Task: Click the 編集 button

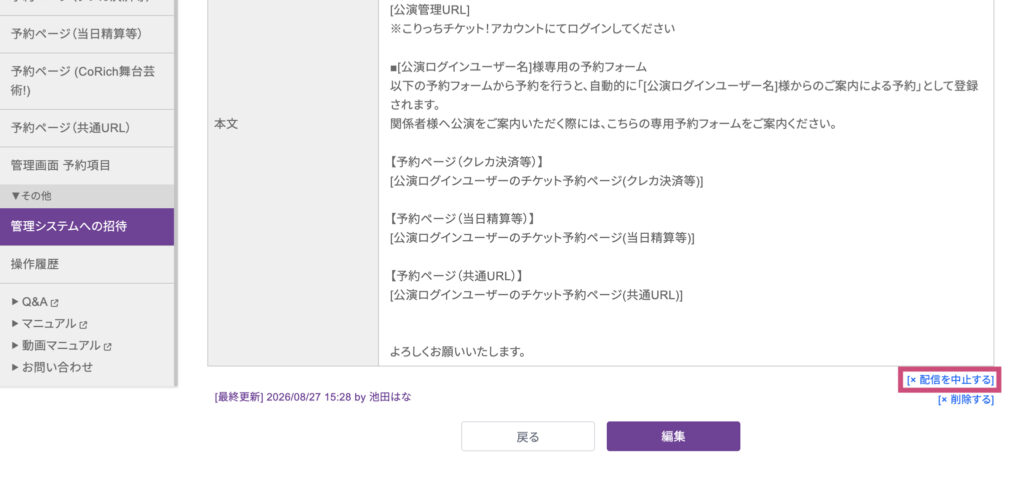Action: [x=673, y=436]
